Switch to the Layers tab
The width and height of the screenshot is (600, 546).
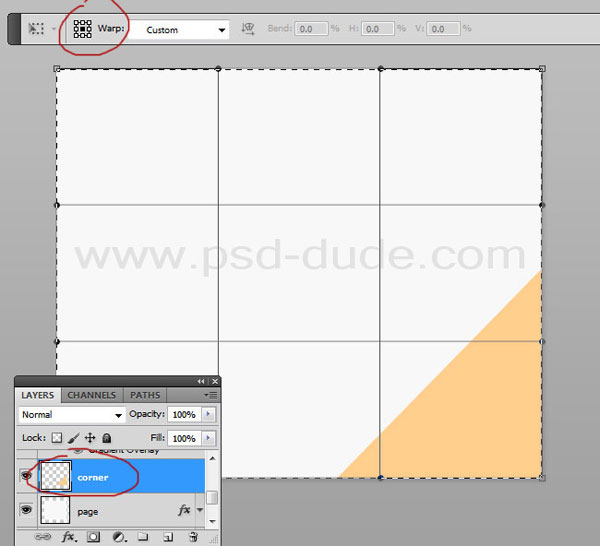click(x=38, y=395)
